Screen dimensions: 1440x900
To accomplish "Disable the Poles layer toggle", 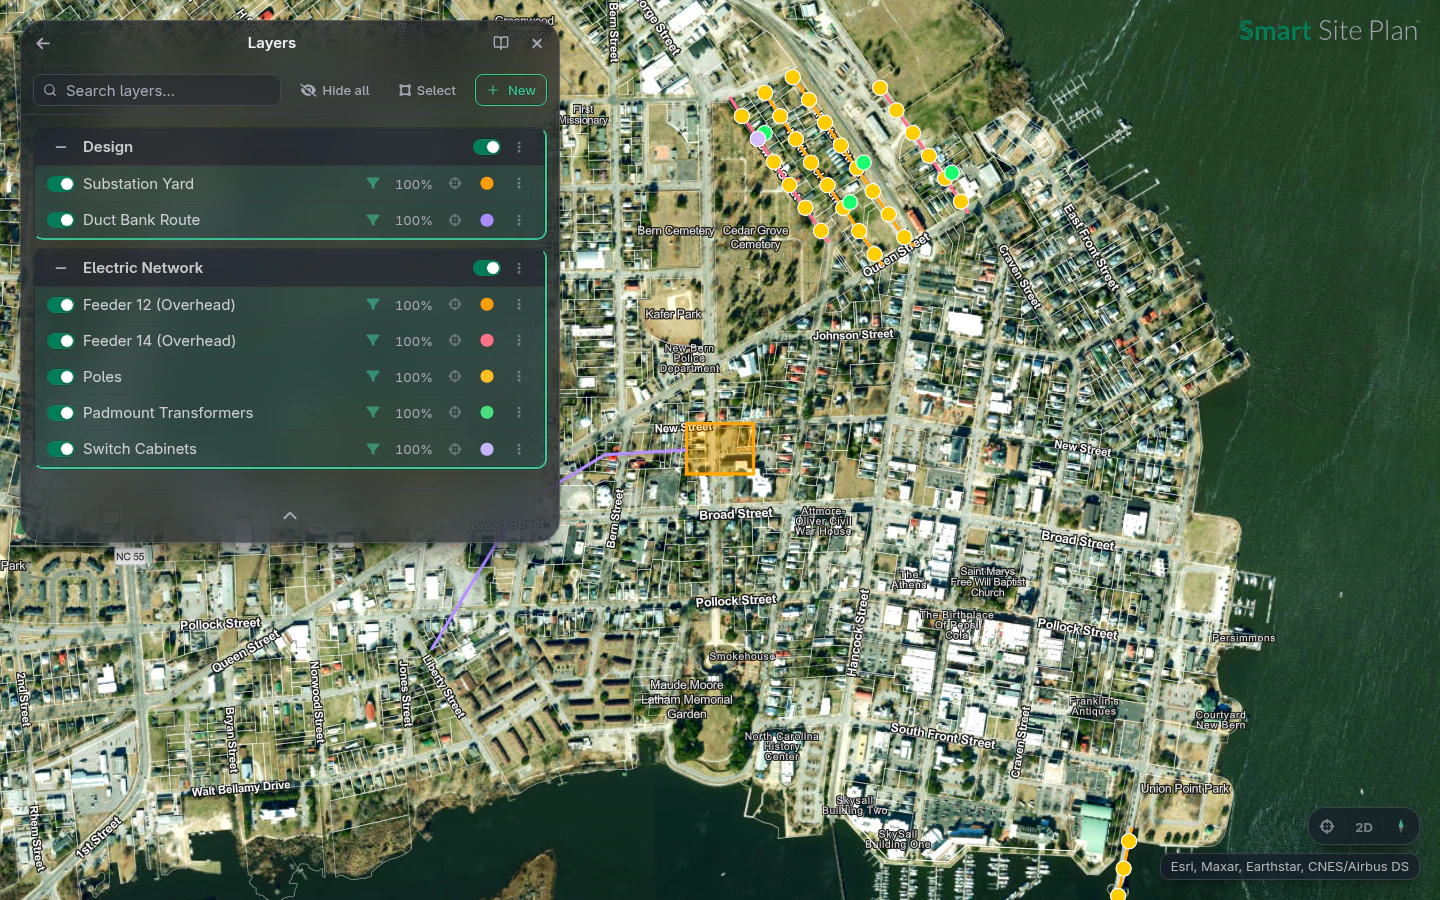I will (x=61, y=377).
